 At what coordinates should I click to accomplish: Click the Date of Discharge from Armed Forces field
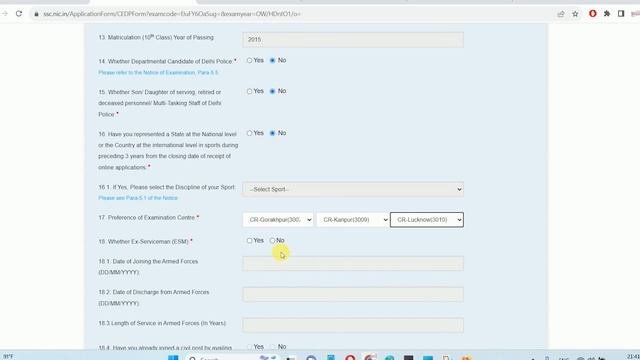click(353, 294)
